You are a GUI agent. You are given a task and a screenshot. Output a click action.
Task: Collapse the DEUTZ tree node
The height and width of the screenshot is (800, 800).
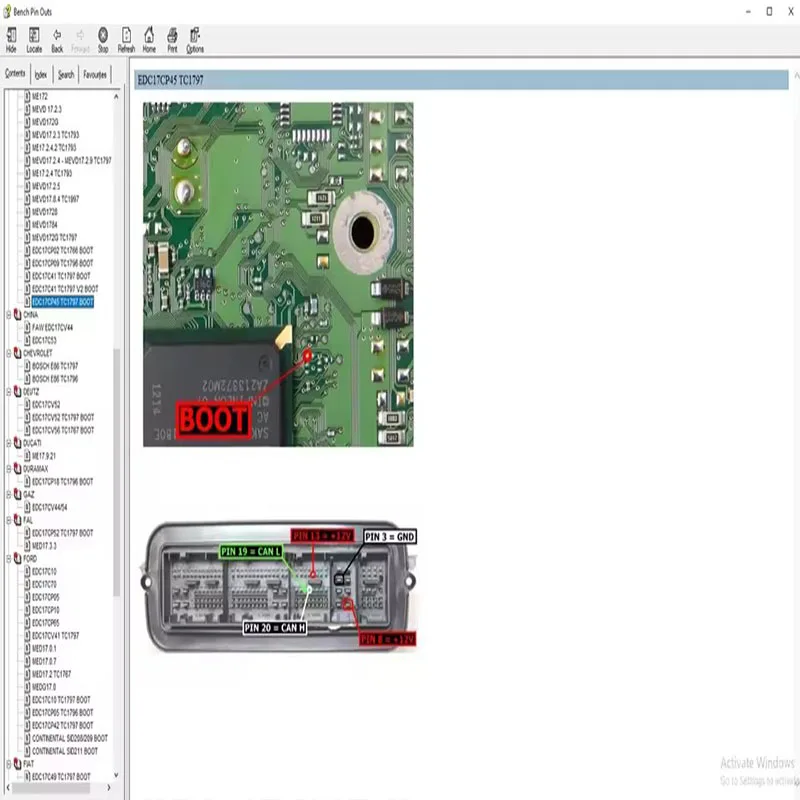pyautogui.click(x=8, y=391)
